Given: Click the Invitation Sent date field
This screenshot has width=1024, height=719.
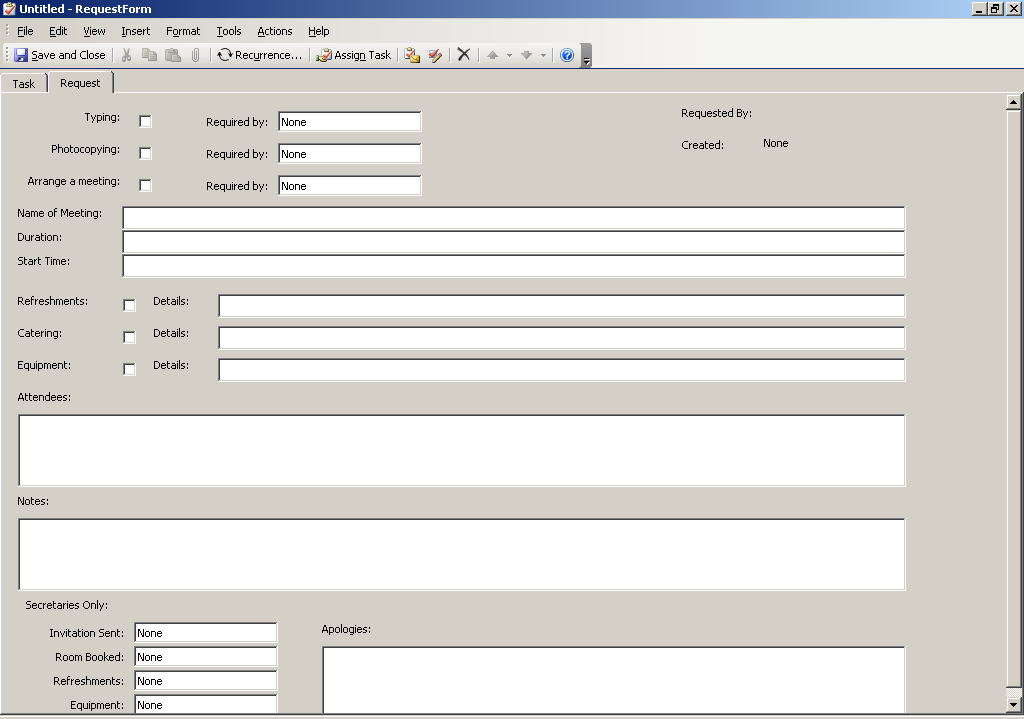Looking at the screenshot, I should [x=205, y=633].
